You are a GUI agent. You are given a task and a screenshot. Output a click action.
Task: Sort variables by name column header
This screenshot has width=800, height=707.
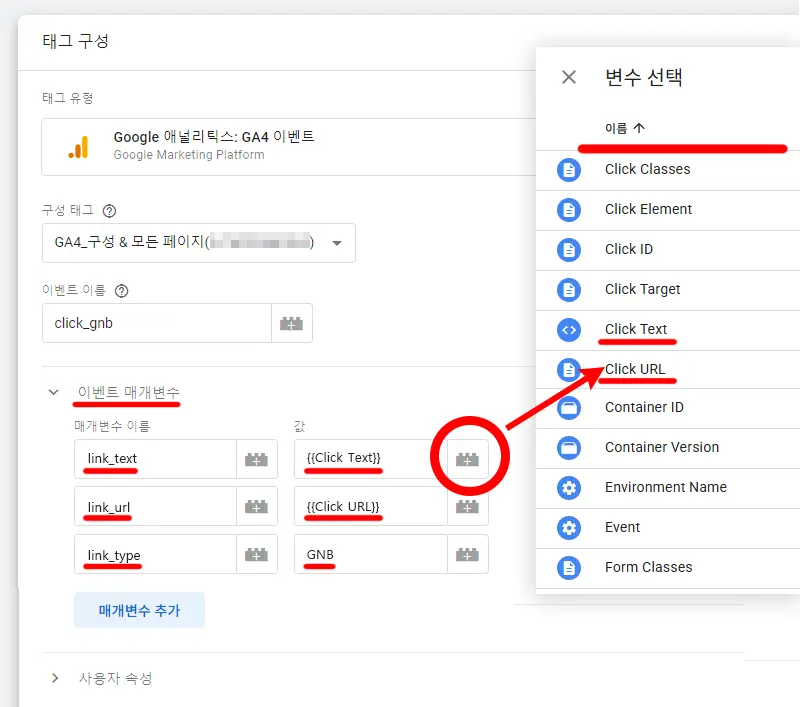pos(625,128)
